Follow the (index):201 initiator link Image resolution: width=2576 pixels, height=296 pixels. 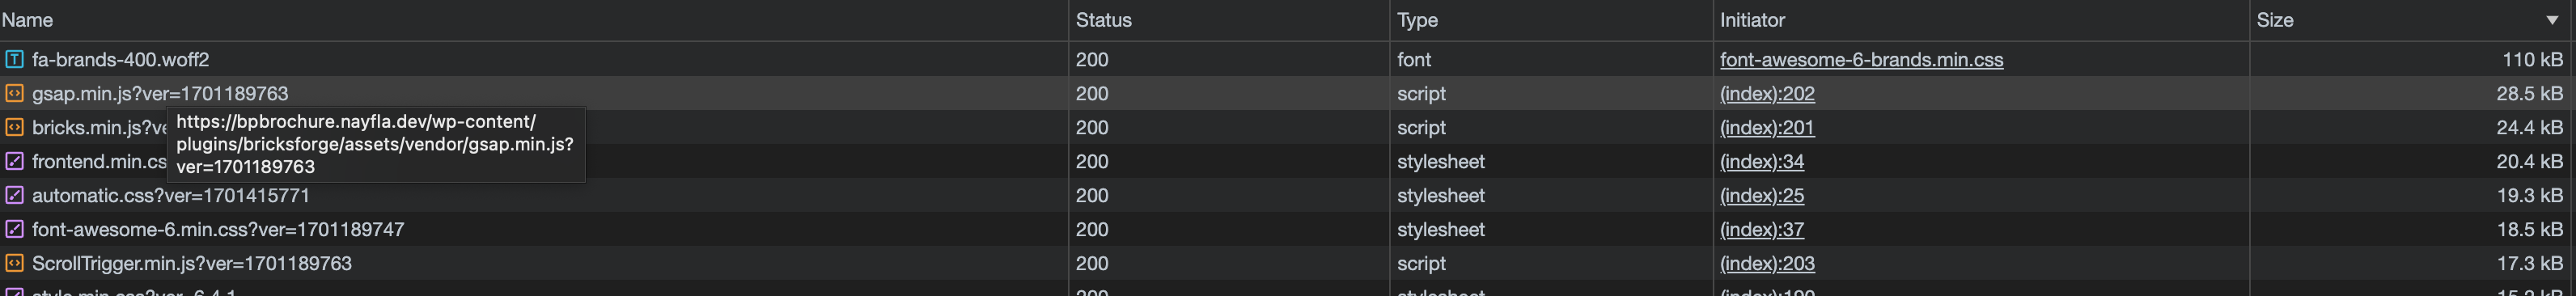pos(1767,127)
